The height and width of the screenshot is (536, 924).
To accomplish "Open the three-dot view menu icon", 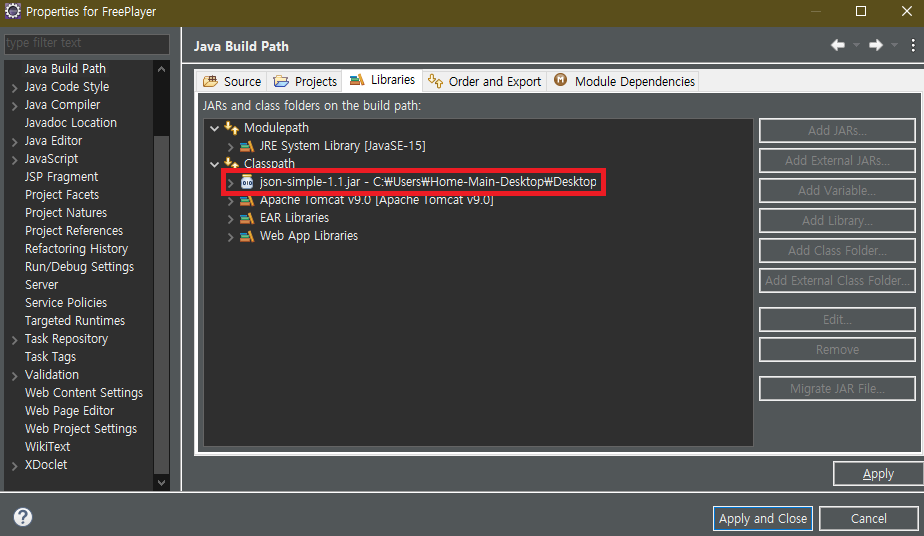I will (913, 45).
